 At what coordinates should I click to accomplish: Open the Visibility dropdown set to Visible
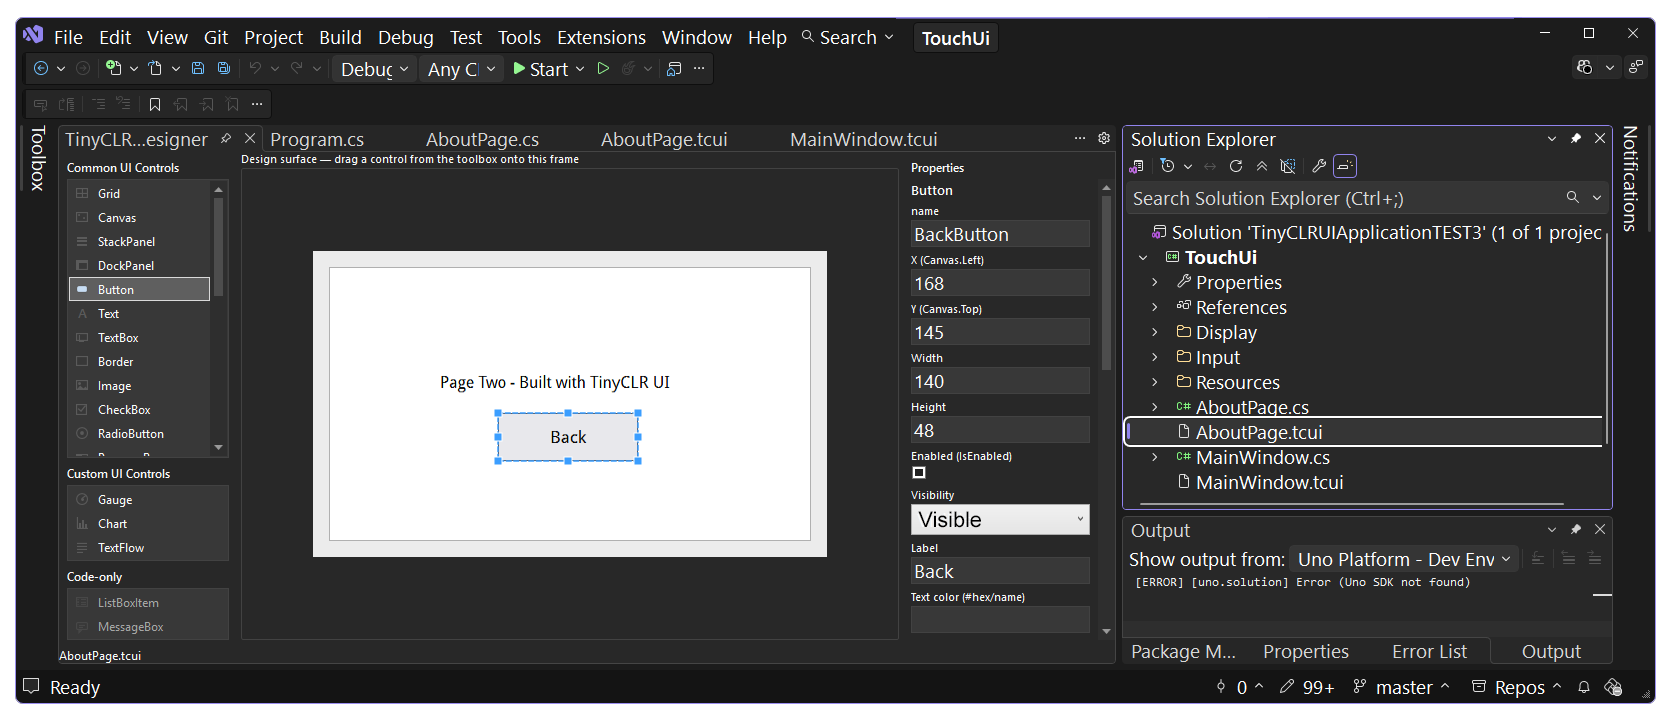click(1000, 520)
